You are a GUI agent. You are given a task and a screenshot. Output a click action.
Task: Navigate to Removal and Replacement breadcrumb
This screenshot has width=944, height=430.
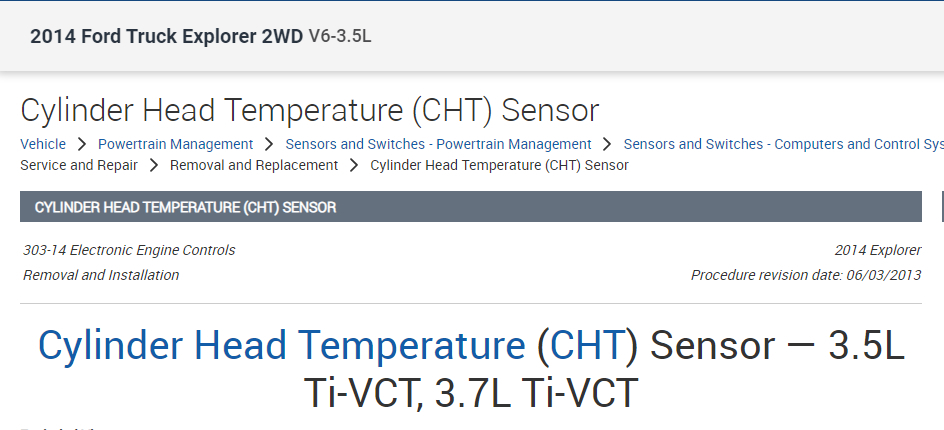tap(254, 165)
